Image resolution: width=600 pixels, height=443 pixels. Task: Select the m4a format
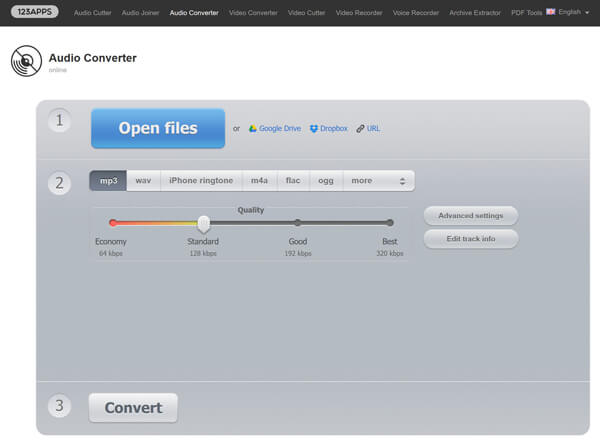pos(259,181)
